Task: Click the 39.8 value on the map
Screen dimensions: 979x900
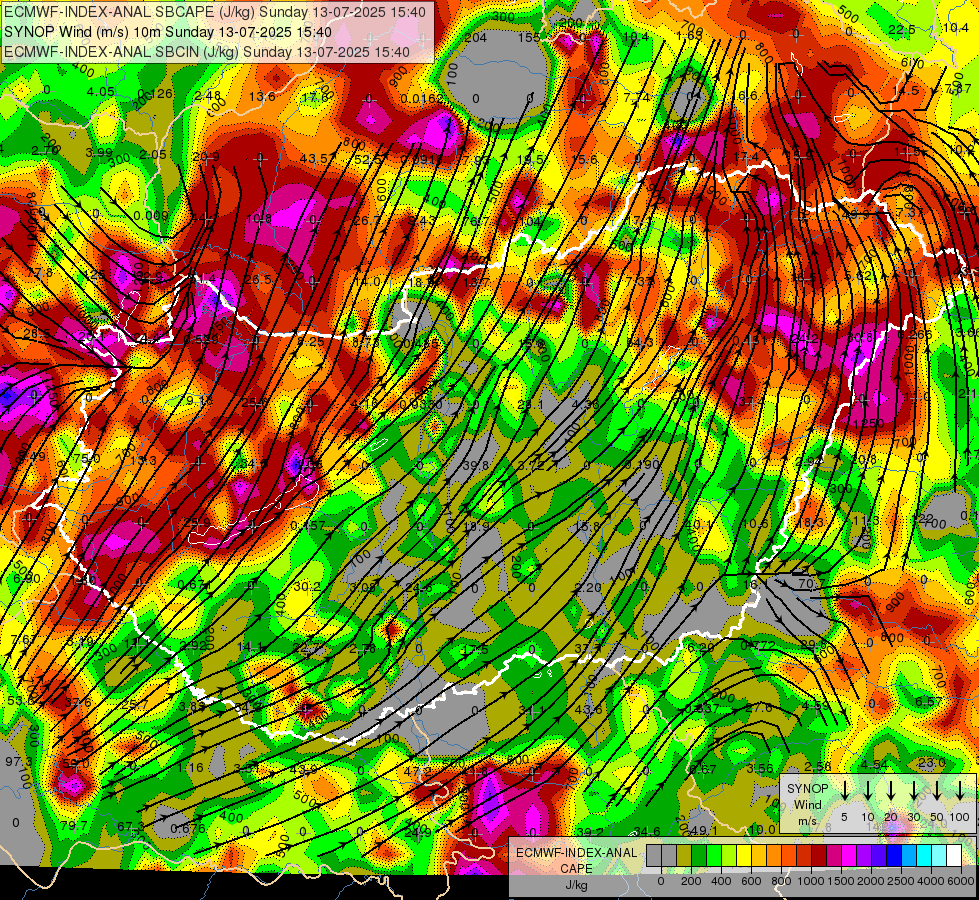Action: point(476,465)
